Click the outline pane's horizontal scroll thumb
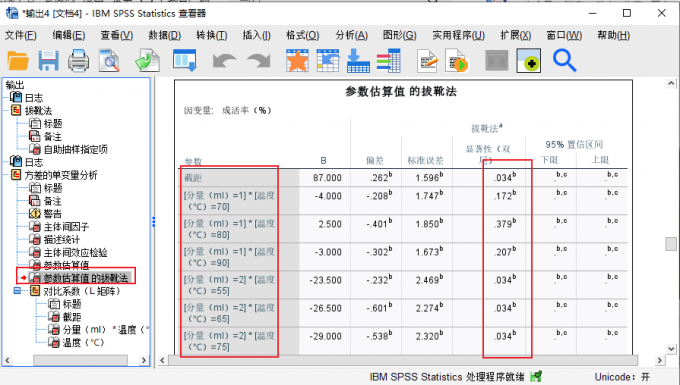The height and width of the screenshot is (385, 680). (80, 360)
